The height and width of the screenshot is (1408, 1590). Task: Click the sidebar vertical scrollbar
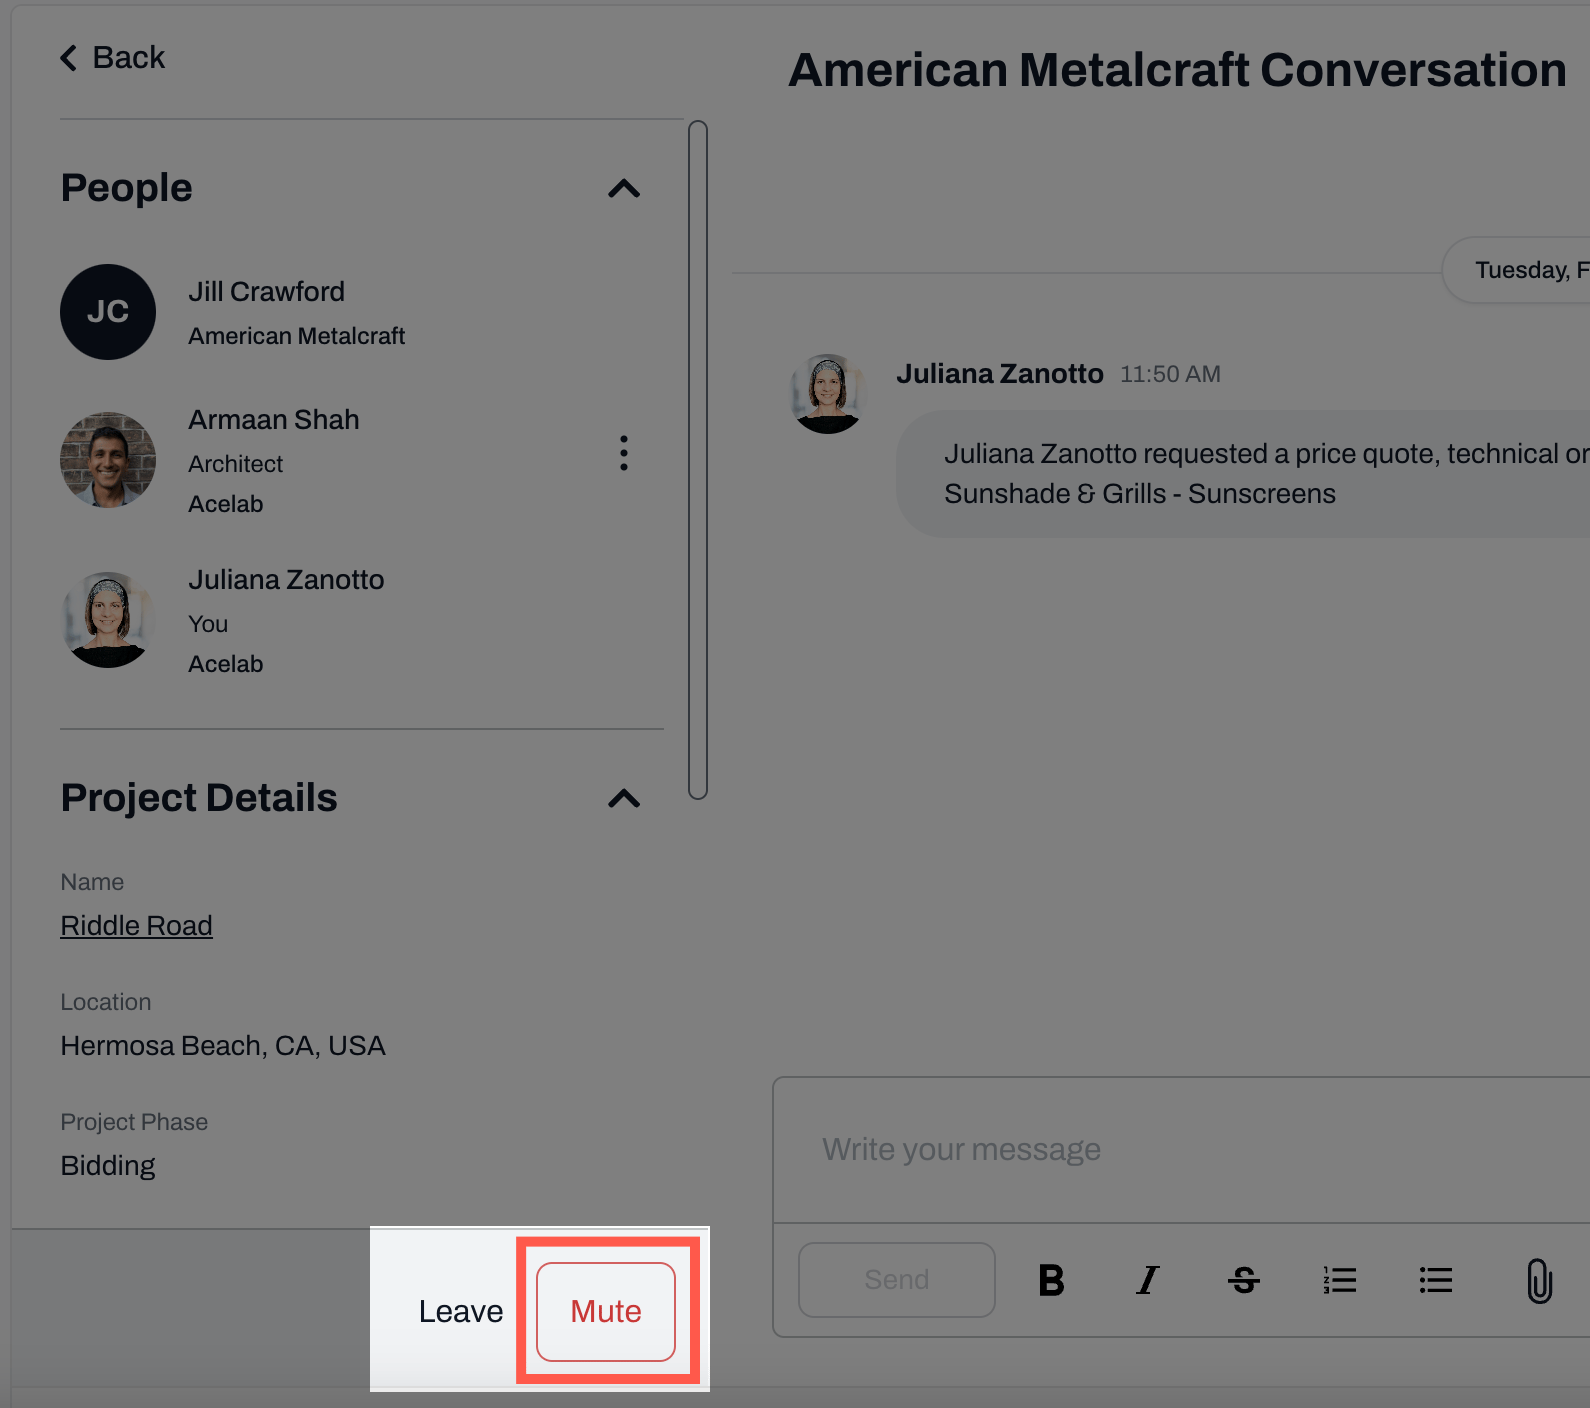click(698, 460)
